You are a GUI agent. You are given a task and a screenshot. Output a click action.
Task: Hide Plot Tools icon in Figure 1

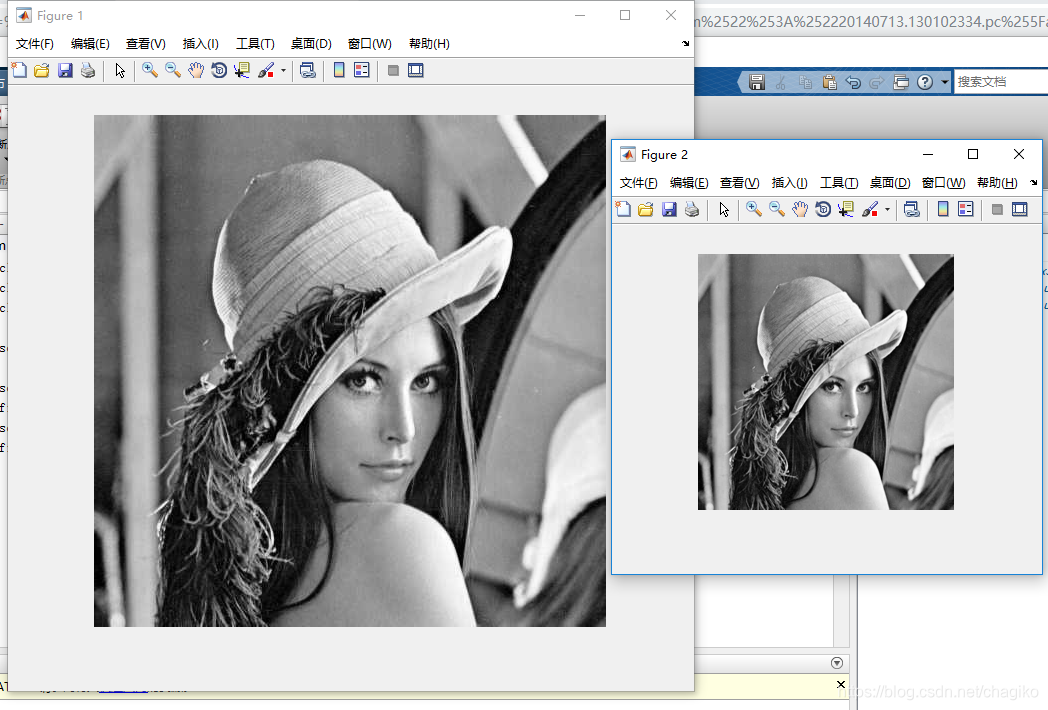(x=393, y=70)
